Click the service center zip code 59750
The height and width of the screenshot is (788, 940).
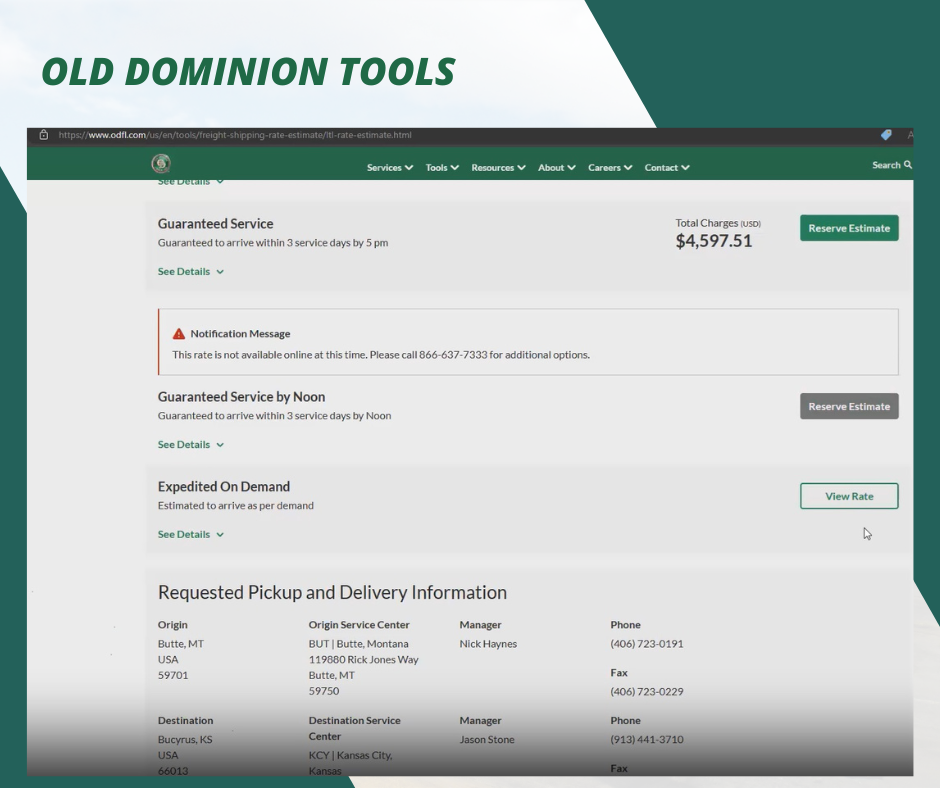pyautogui.click(x=324, y=691)
